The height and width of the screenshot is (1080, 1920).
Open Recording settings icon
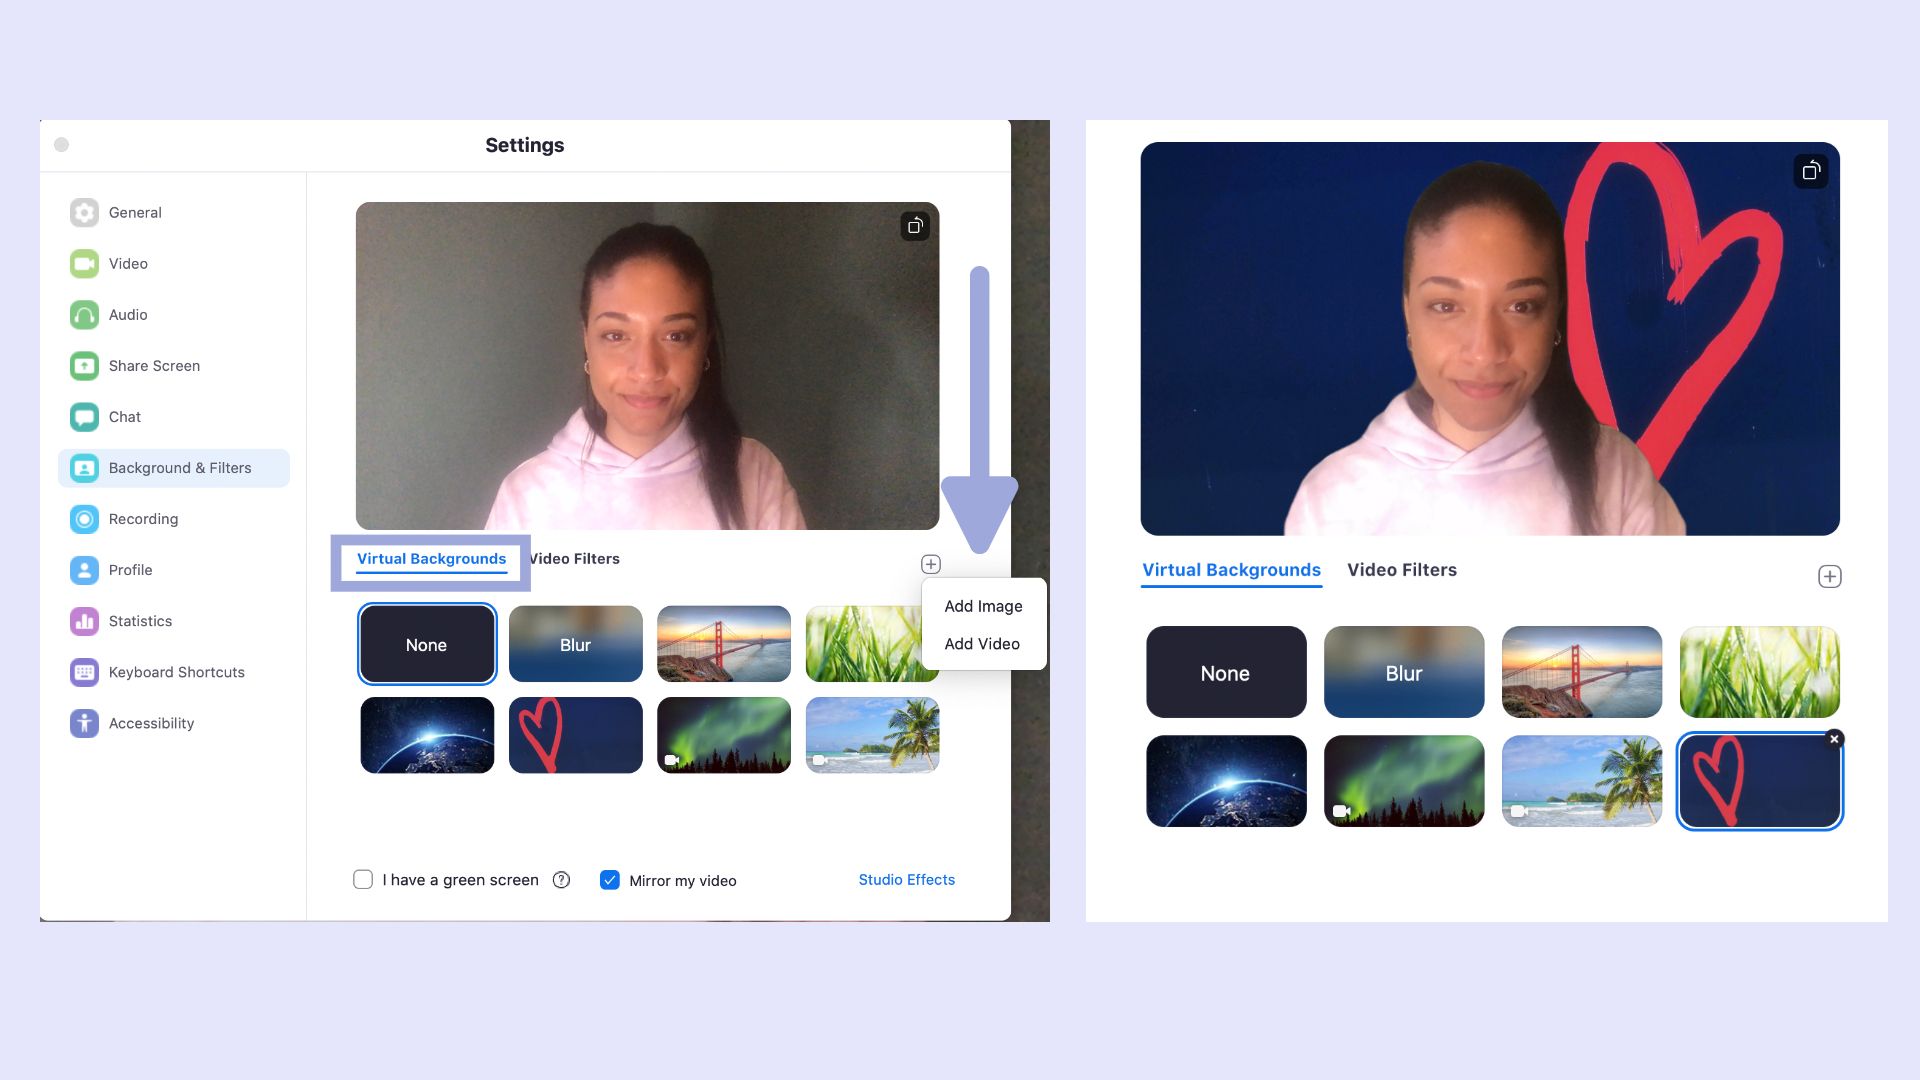[84, 519]
